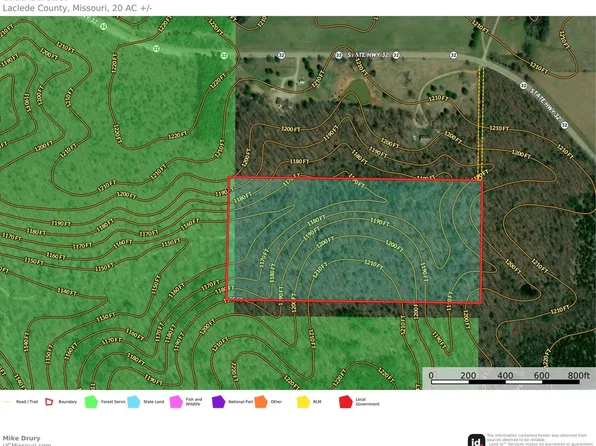Click the State Land legend label
596x446 pixels.
154,402
